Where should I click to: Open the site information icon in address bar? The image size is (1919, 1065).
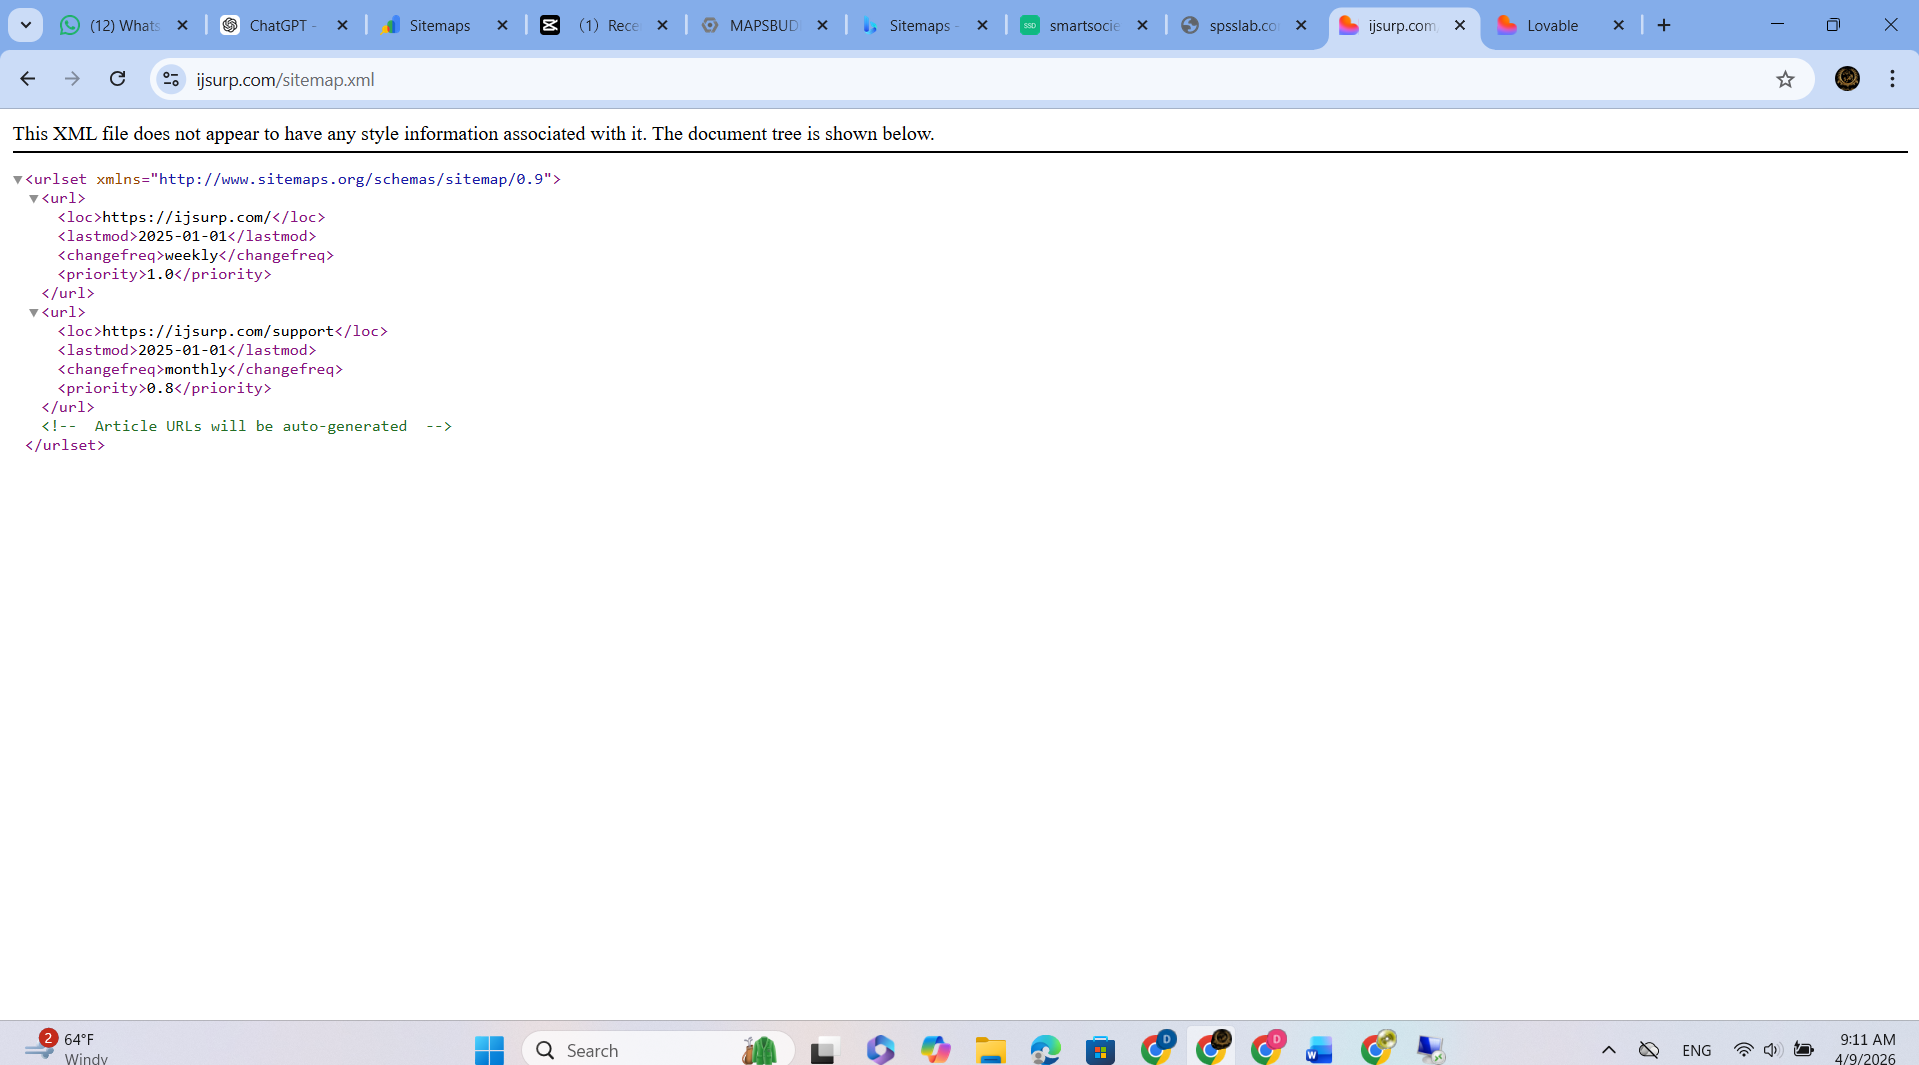tap(171, 79)
